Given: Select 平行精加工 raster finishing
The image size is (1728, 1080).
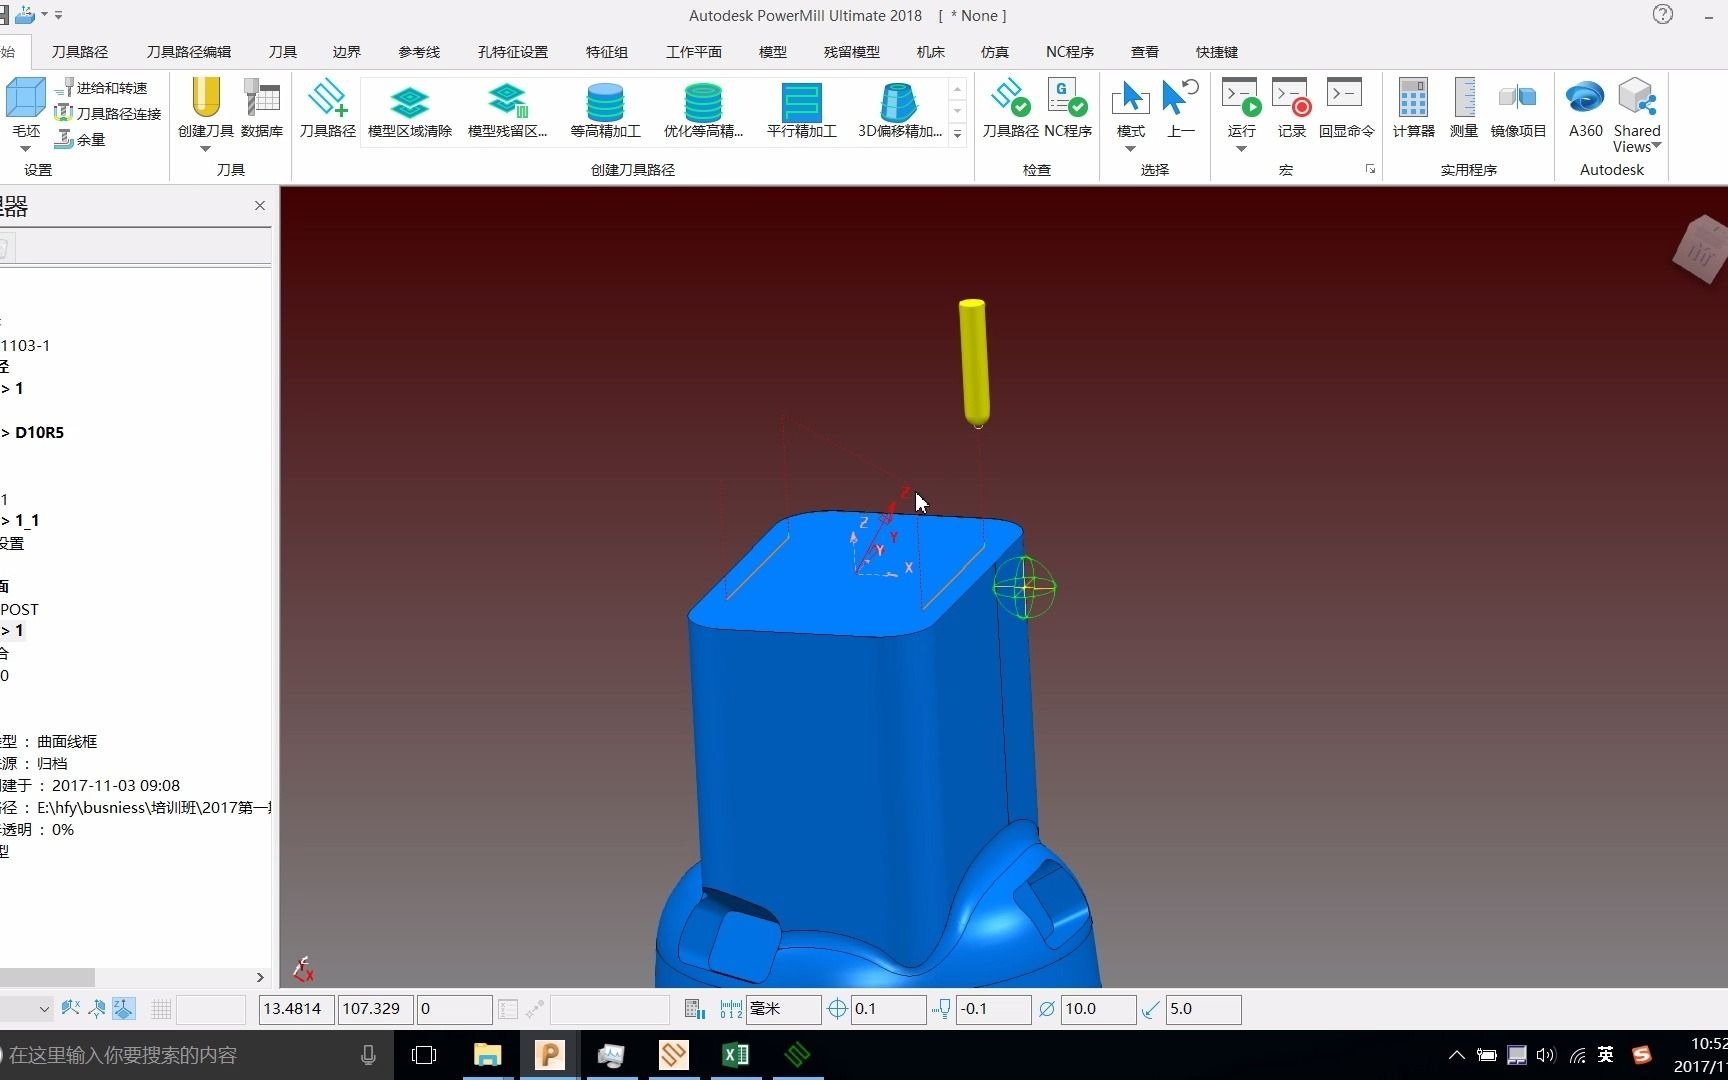Looking at the screenshot, I should tap(801, 110).
